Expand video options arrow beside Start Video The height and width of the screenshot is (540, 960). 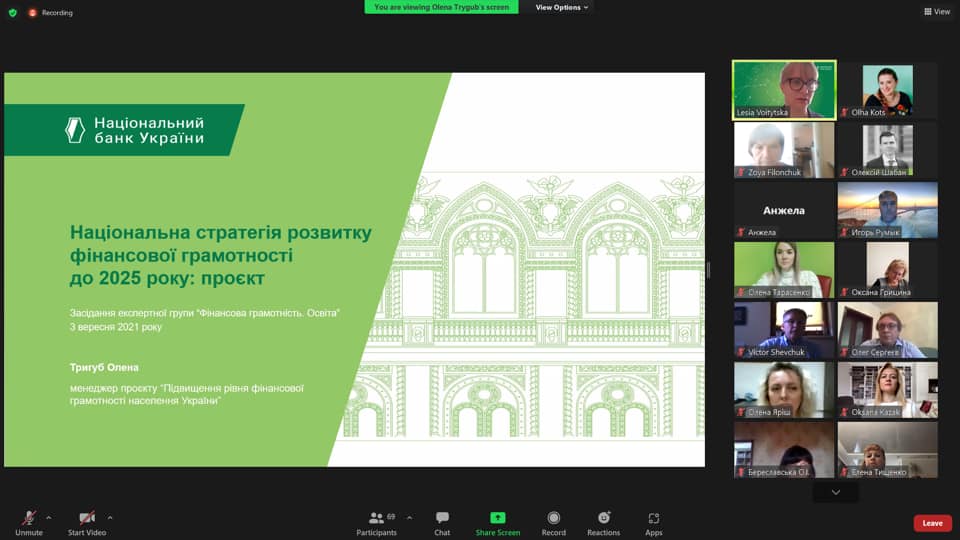(x=110, y=517)
